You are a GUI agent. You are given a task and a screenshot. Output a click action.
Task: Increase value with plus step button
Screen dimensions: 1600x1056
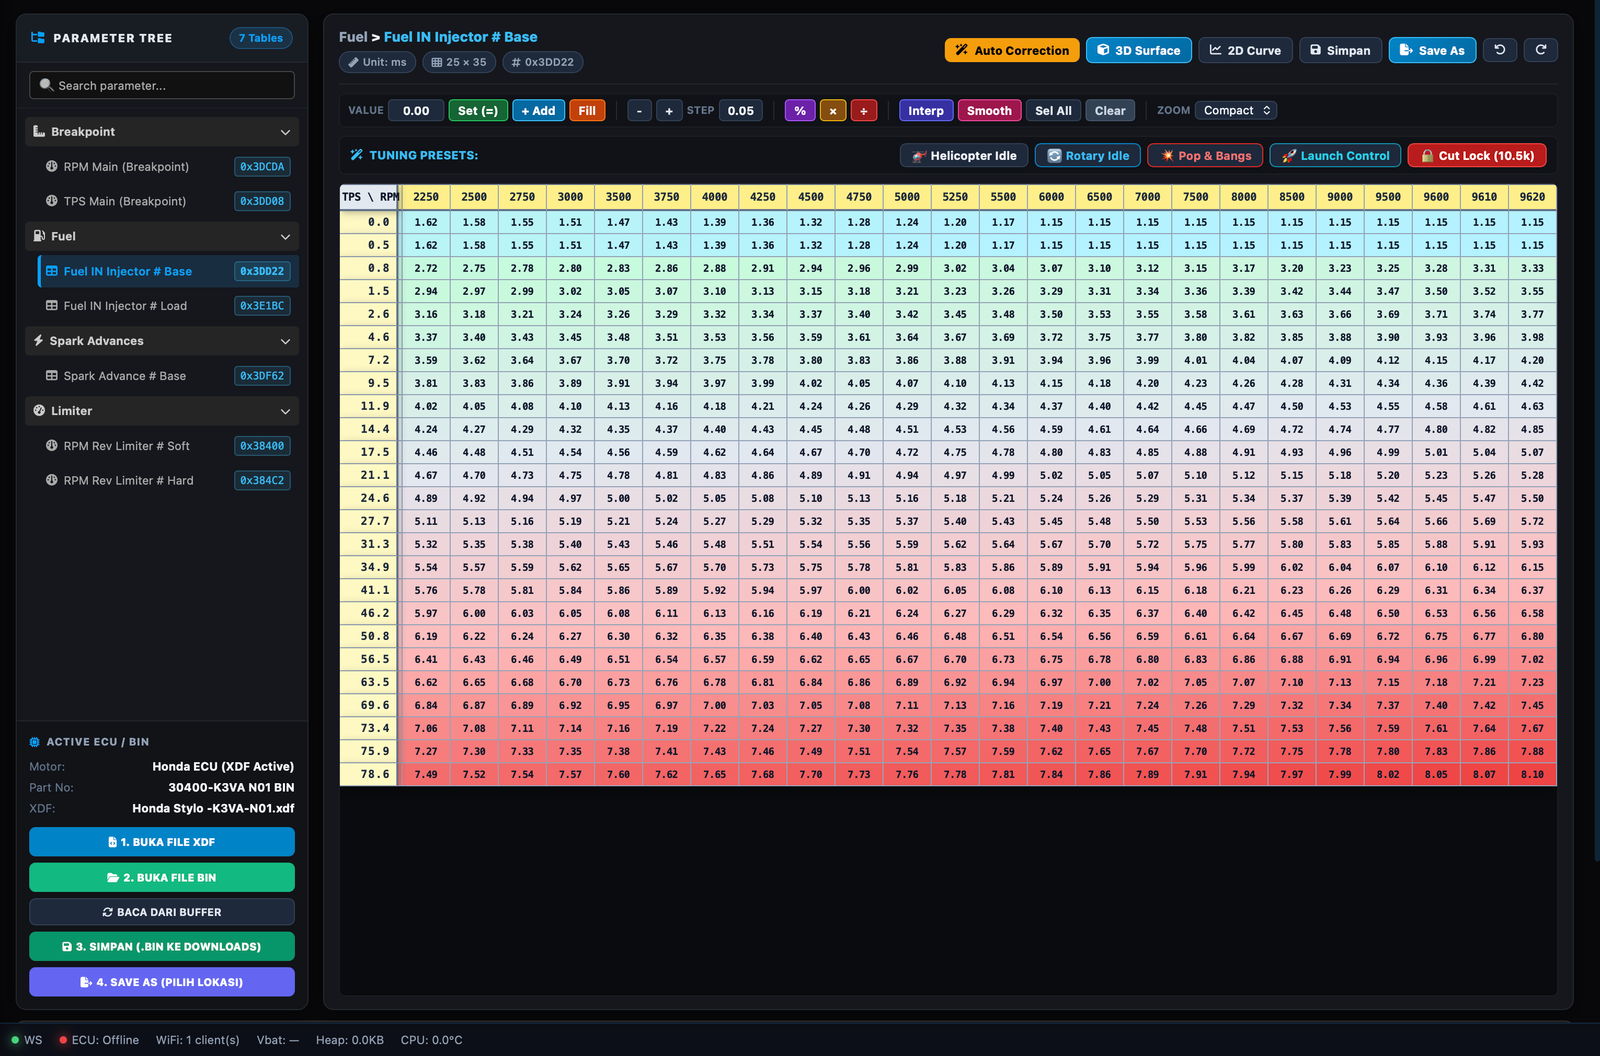pyautogui.click(x=669, y=111)
